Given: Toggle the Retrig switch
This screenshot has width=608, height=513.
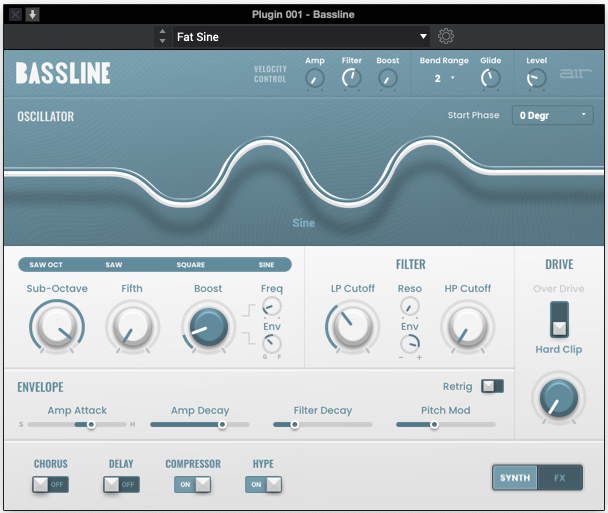Looking at the screenshot, I should click(492, 386).
